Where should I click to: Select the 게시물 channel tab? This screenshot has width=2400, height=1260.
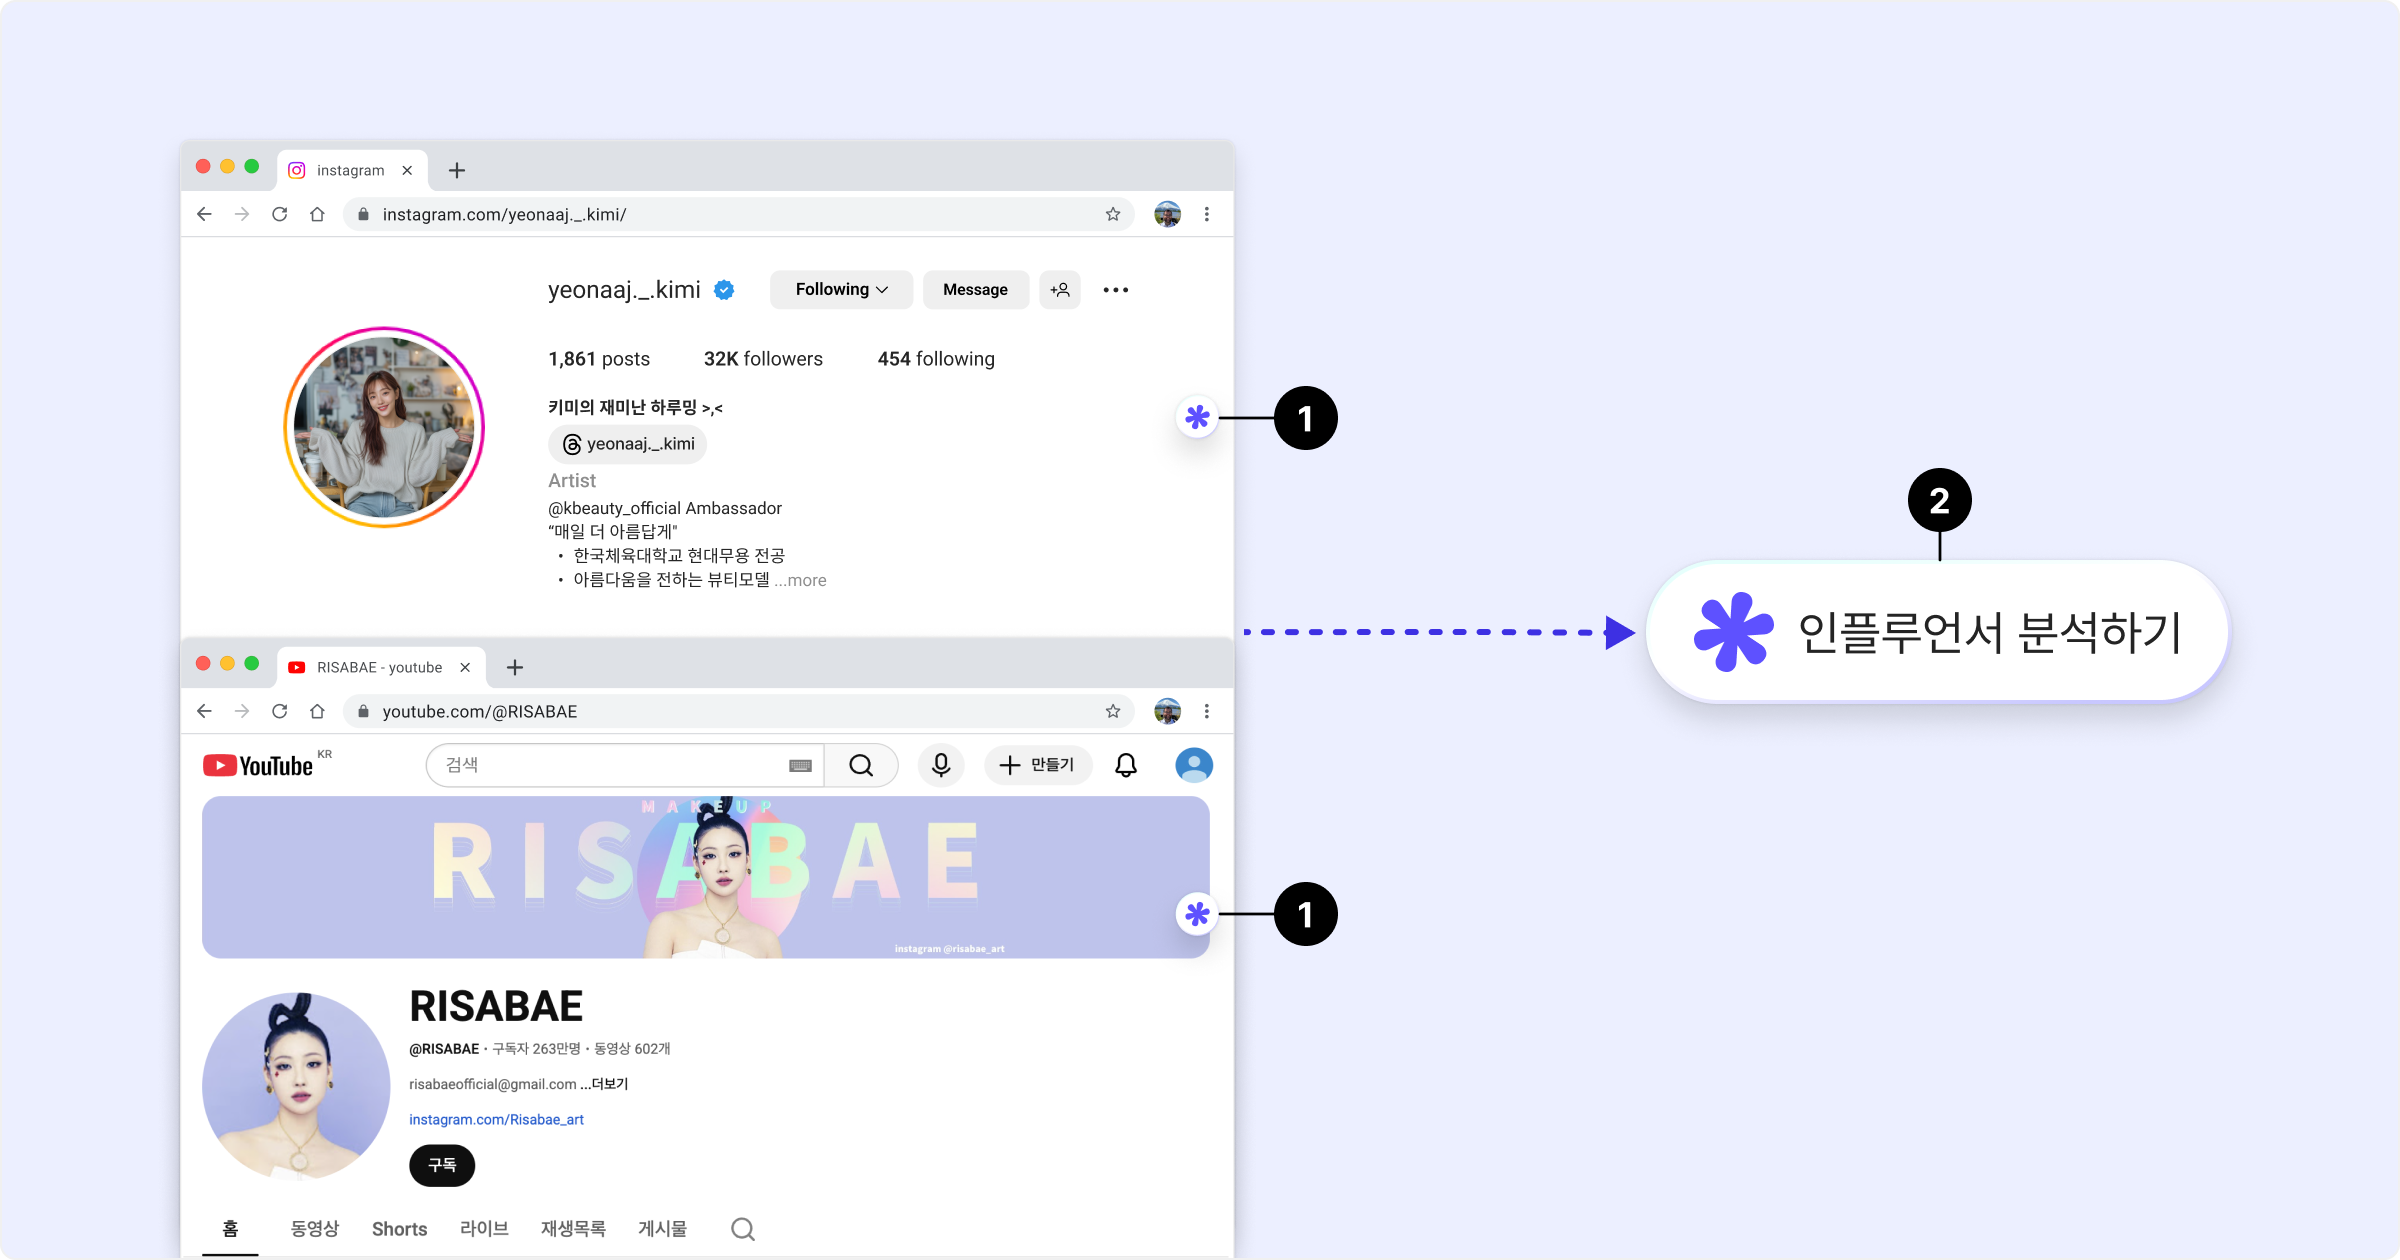(x=662, y=1229)
